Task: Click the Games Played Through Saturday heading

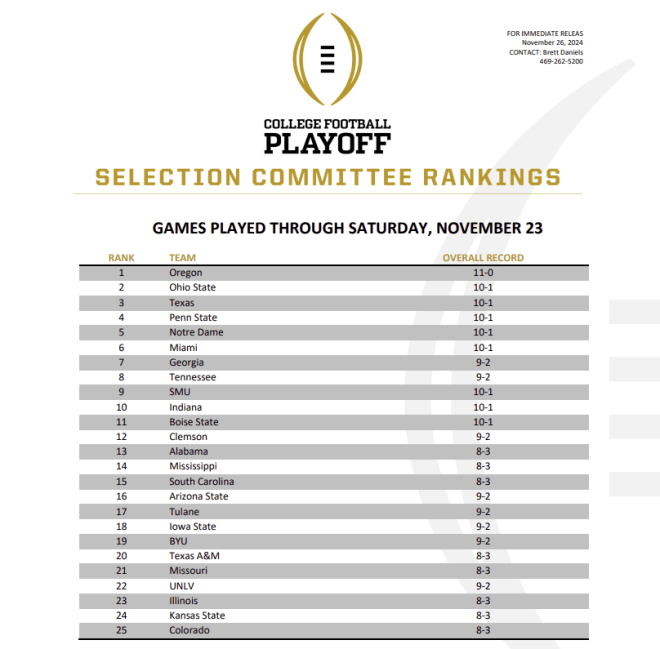Action: (x=347, y=228)
